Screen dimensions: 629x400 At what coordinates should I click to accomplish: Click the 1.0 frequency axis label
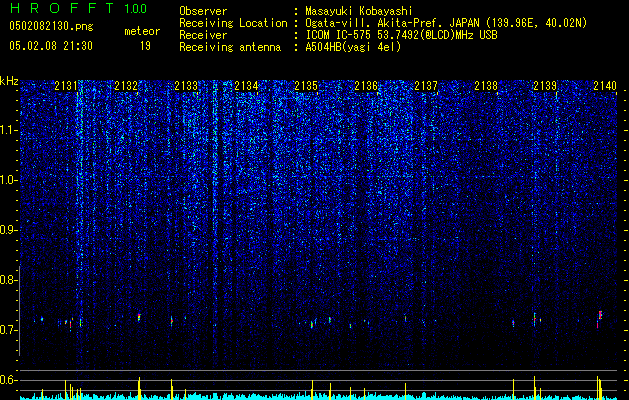(9, 180)
